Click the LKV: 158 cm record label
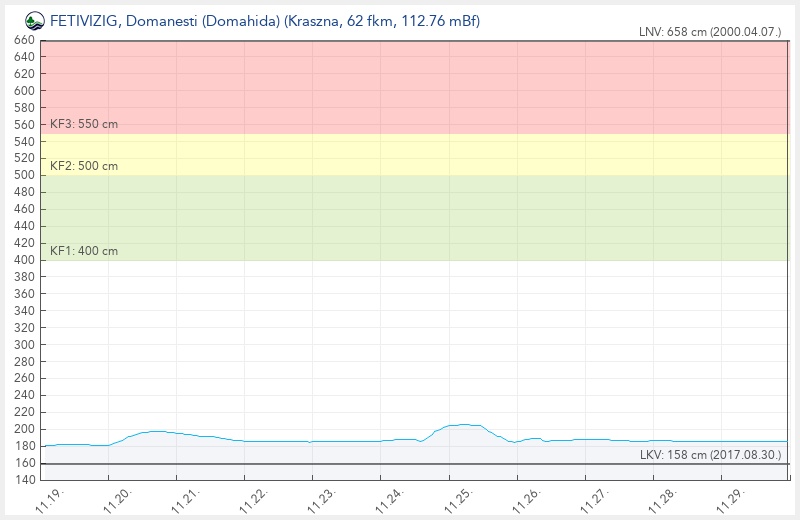Screen dimensions: 800x520 710,455
